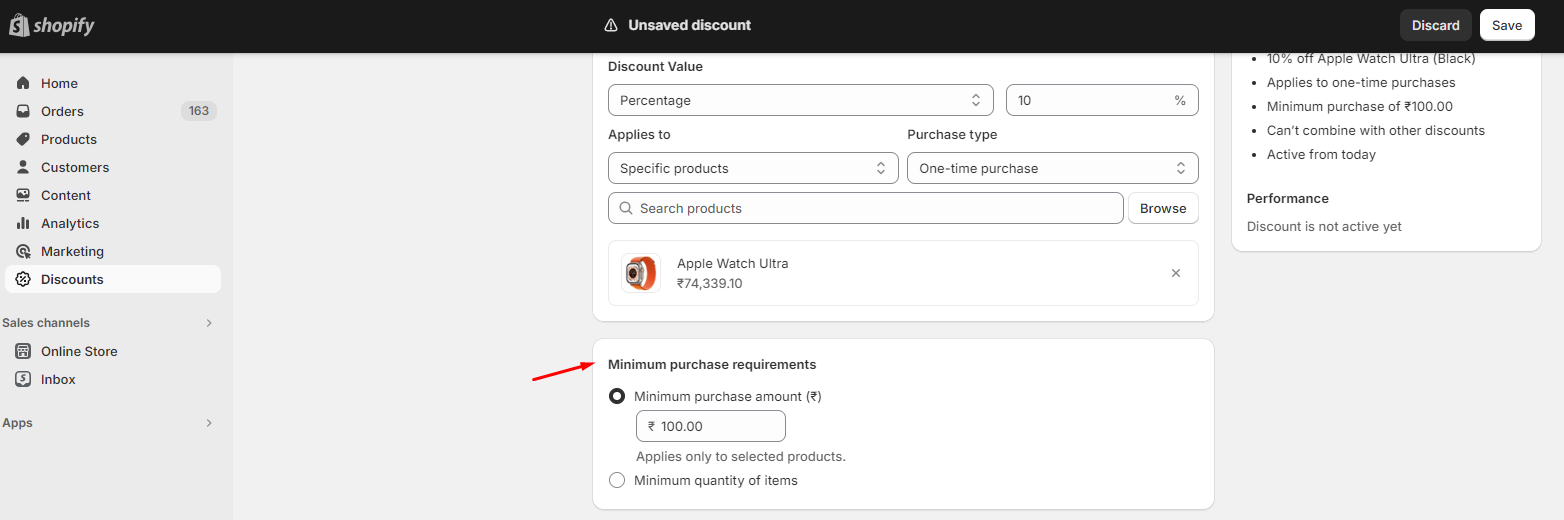Click the Purchase type label

click(x=952, y=134)
